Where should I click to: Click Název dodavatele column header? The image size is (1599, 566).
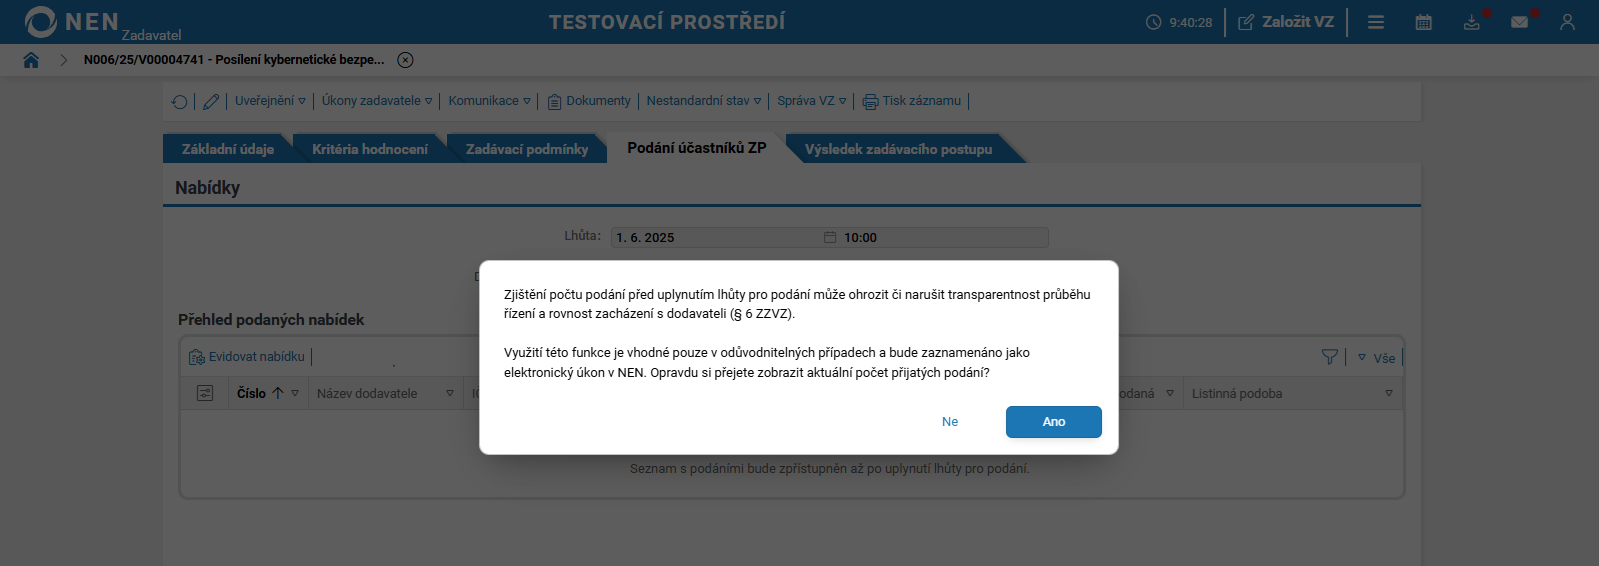pos(367,393)
